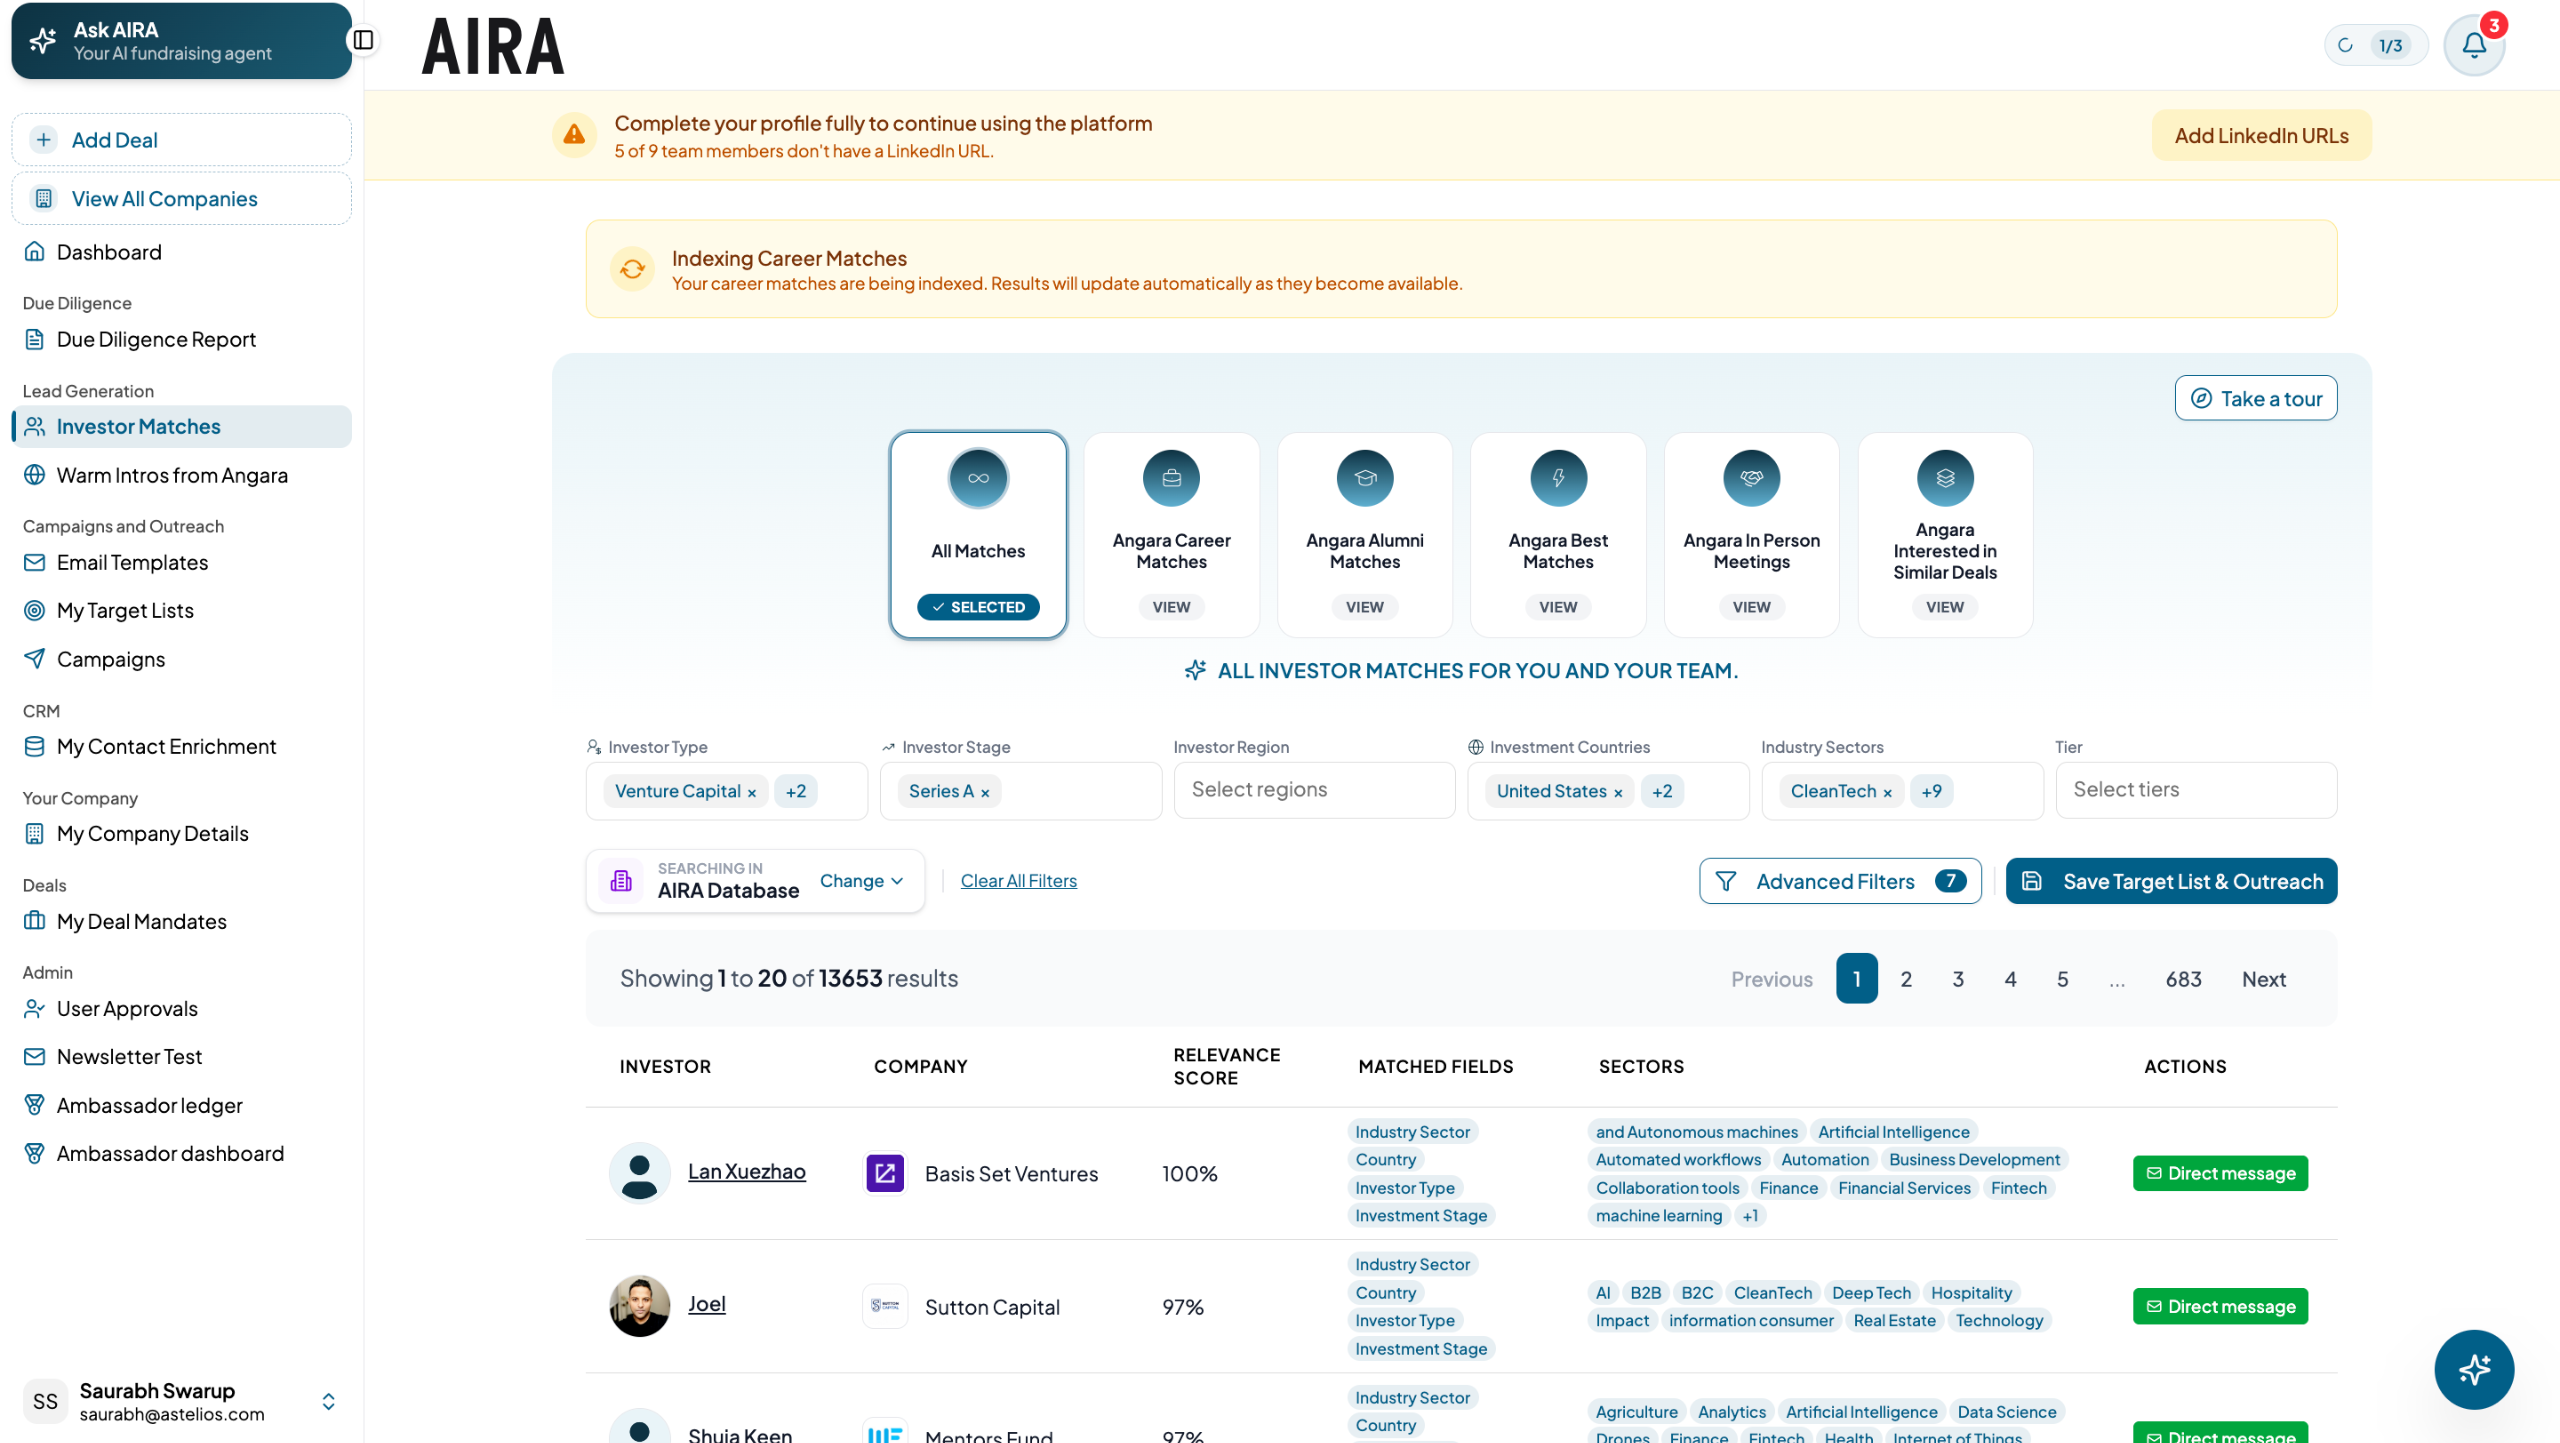Click the Angara In Person Meetings handshake icon

click(1751, 478)
